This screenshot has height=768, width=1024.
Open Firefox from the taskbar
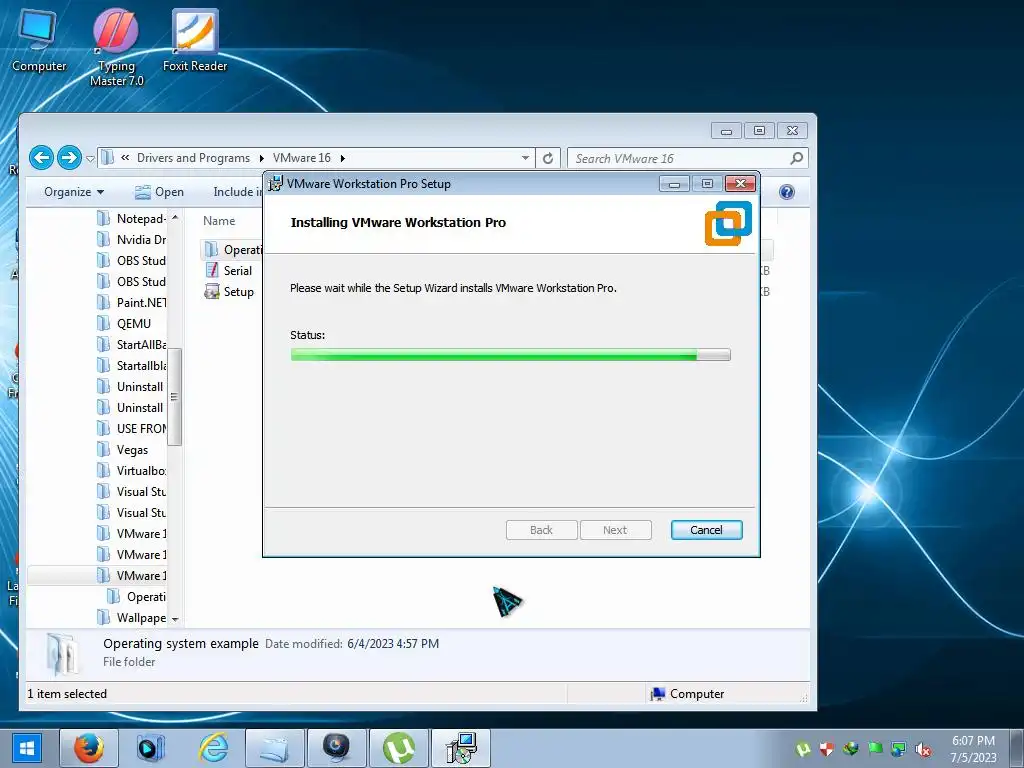[89, 748]
